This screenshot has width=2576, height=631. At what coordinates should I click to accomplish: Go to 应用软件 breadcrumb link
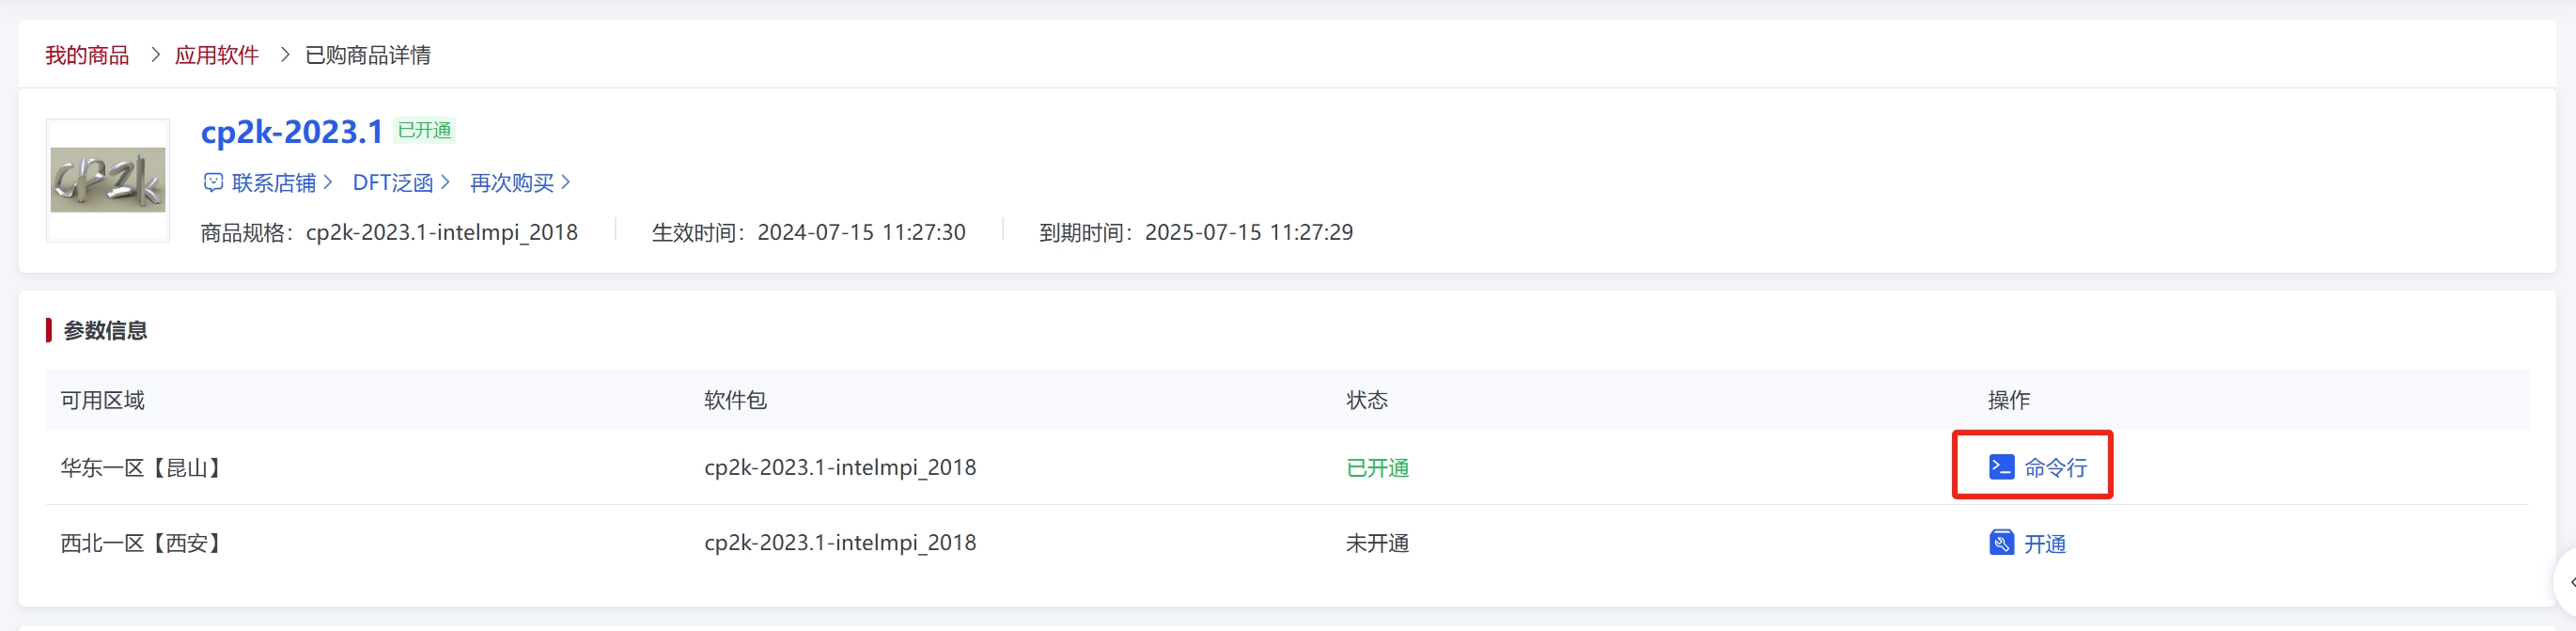[x=216, y=55]
